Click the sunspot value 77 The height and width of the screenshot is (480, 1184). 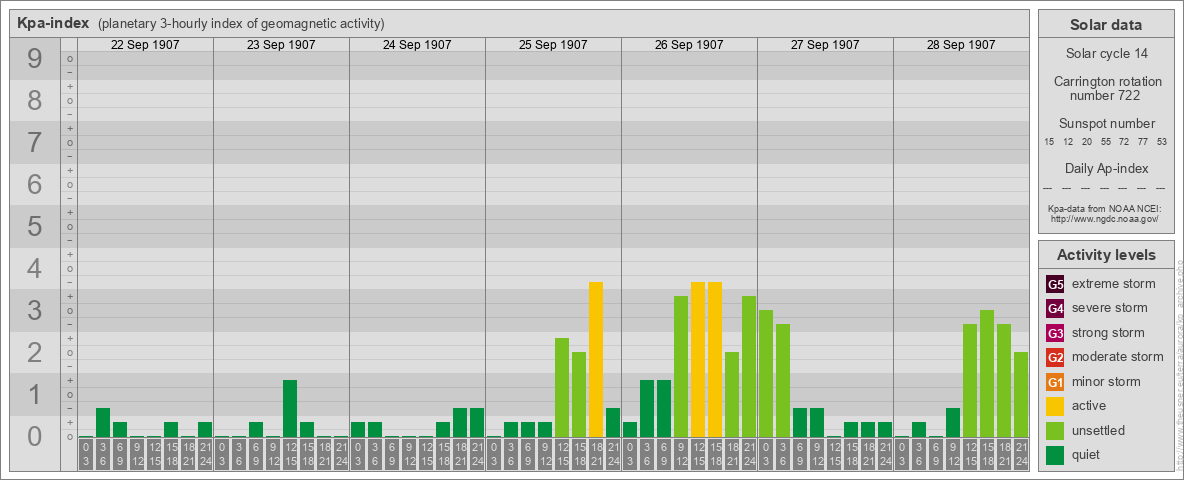click(1143, 142)
